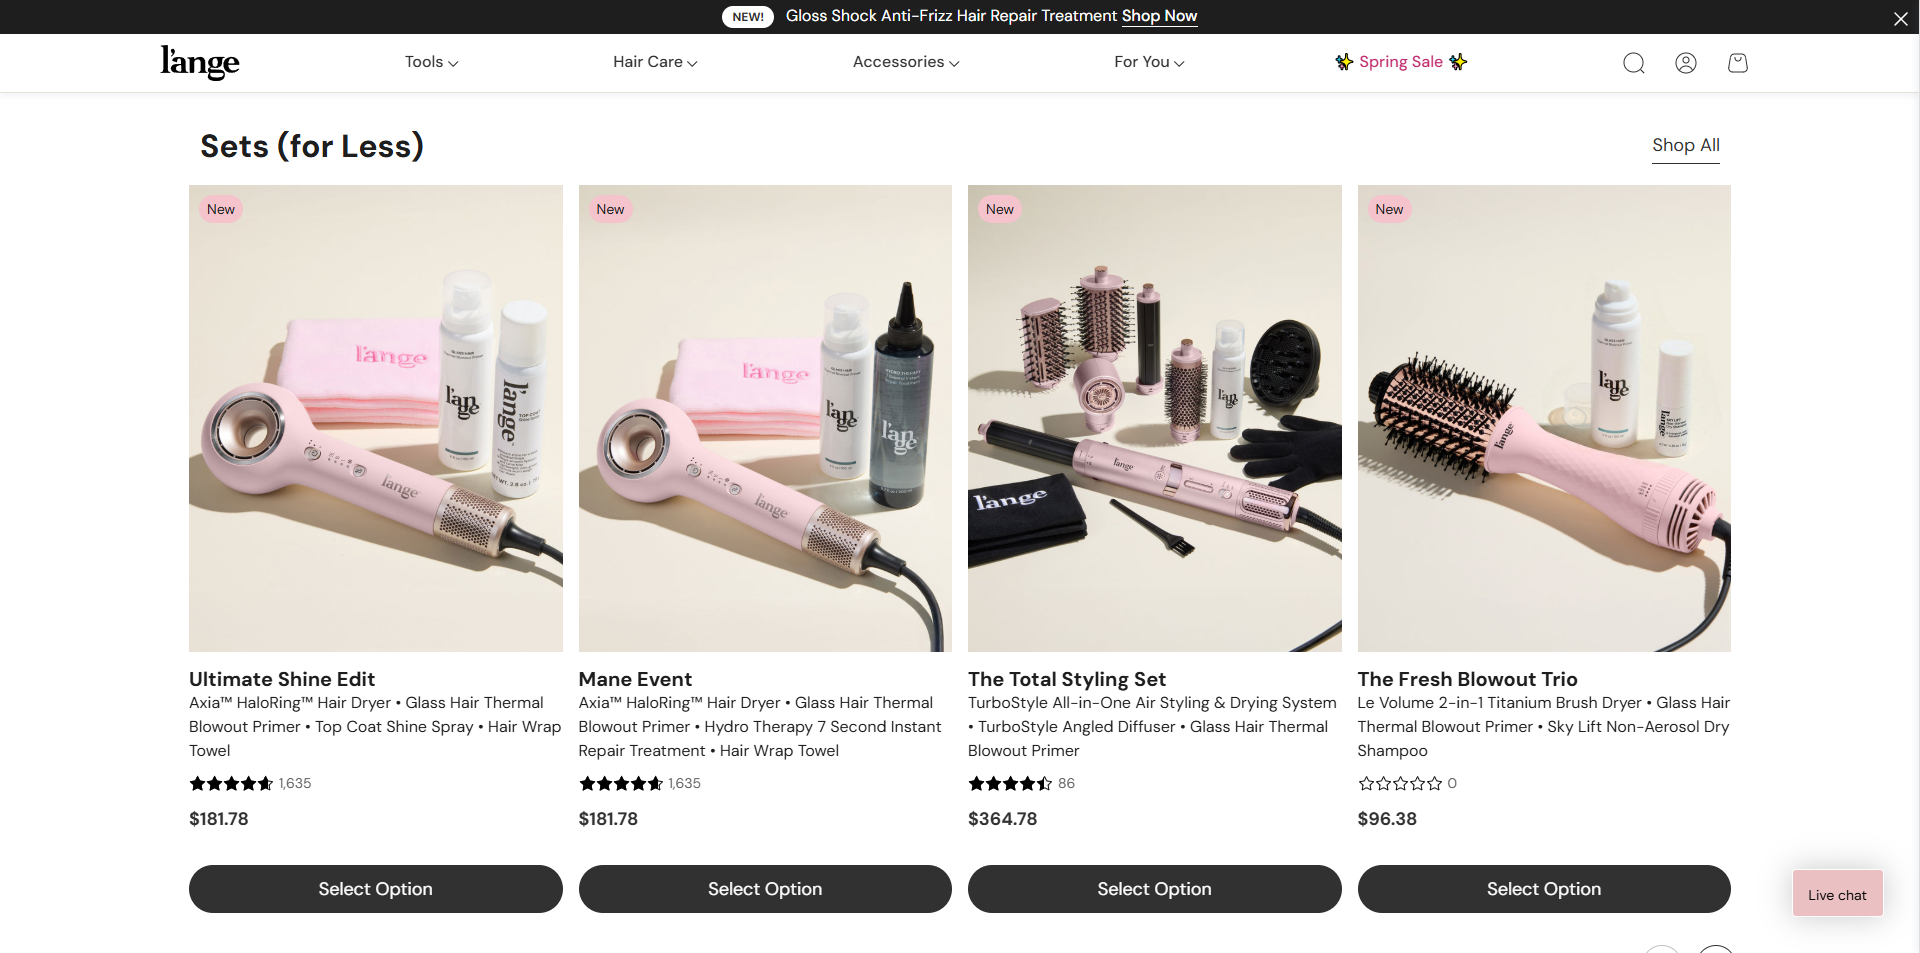Viewport: 1920px width, 953px height.
Task: Follow the Shop Now link in banner
Action: click(1159, 16)
